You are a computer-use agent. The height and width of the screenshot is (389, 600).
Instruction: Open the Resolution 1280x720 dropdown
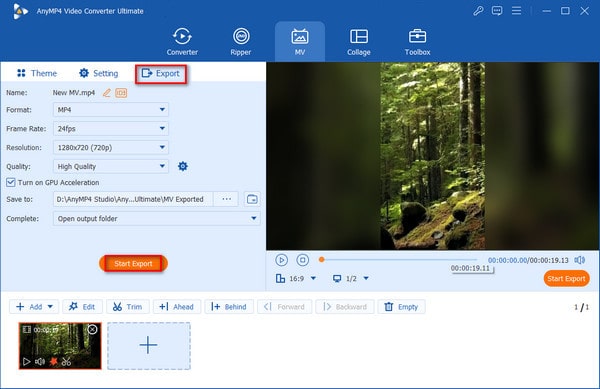point(111,147)
